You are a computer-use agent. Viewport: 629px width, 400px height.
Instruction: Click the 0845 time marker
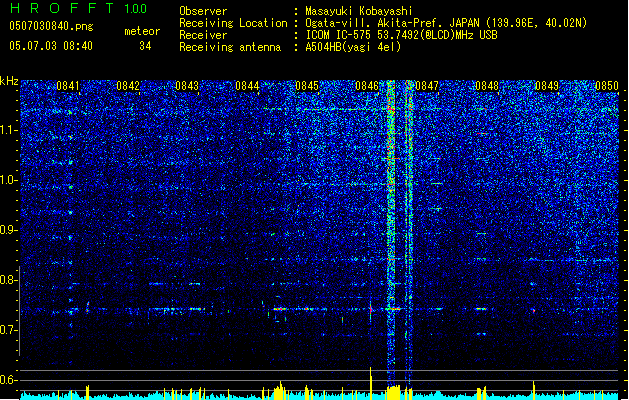click(307, 86)
